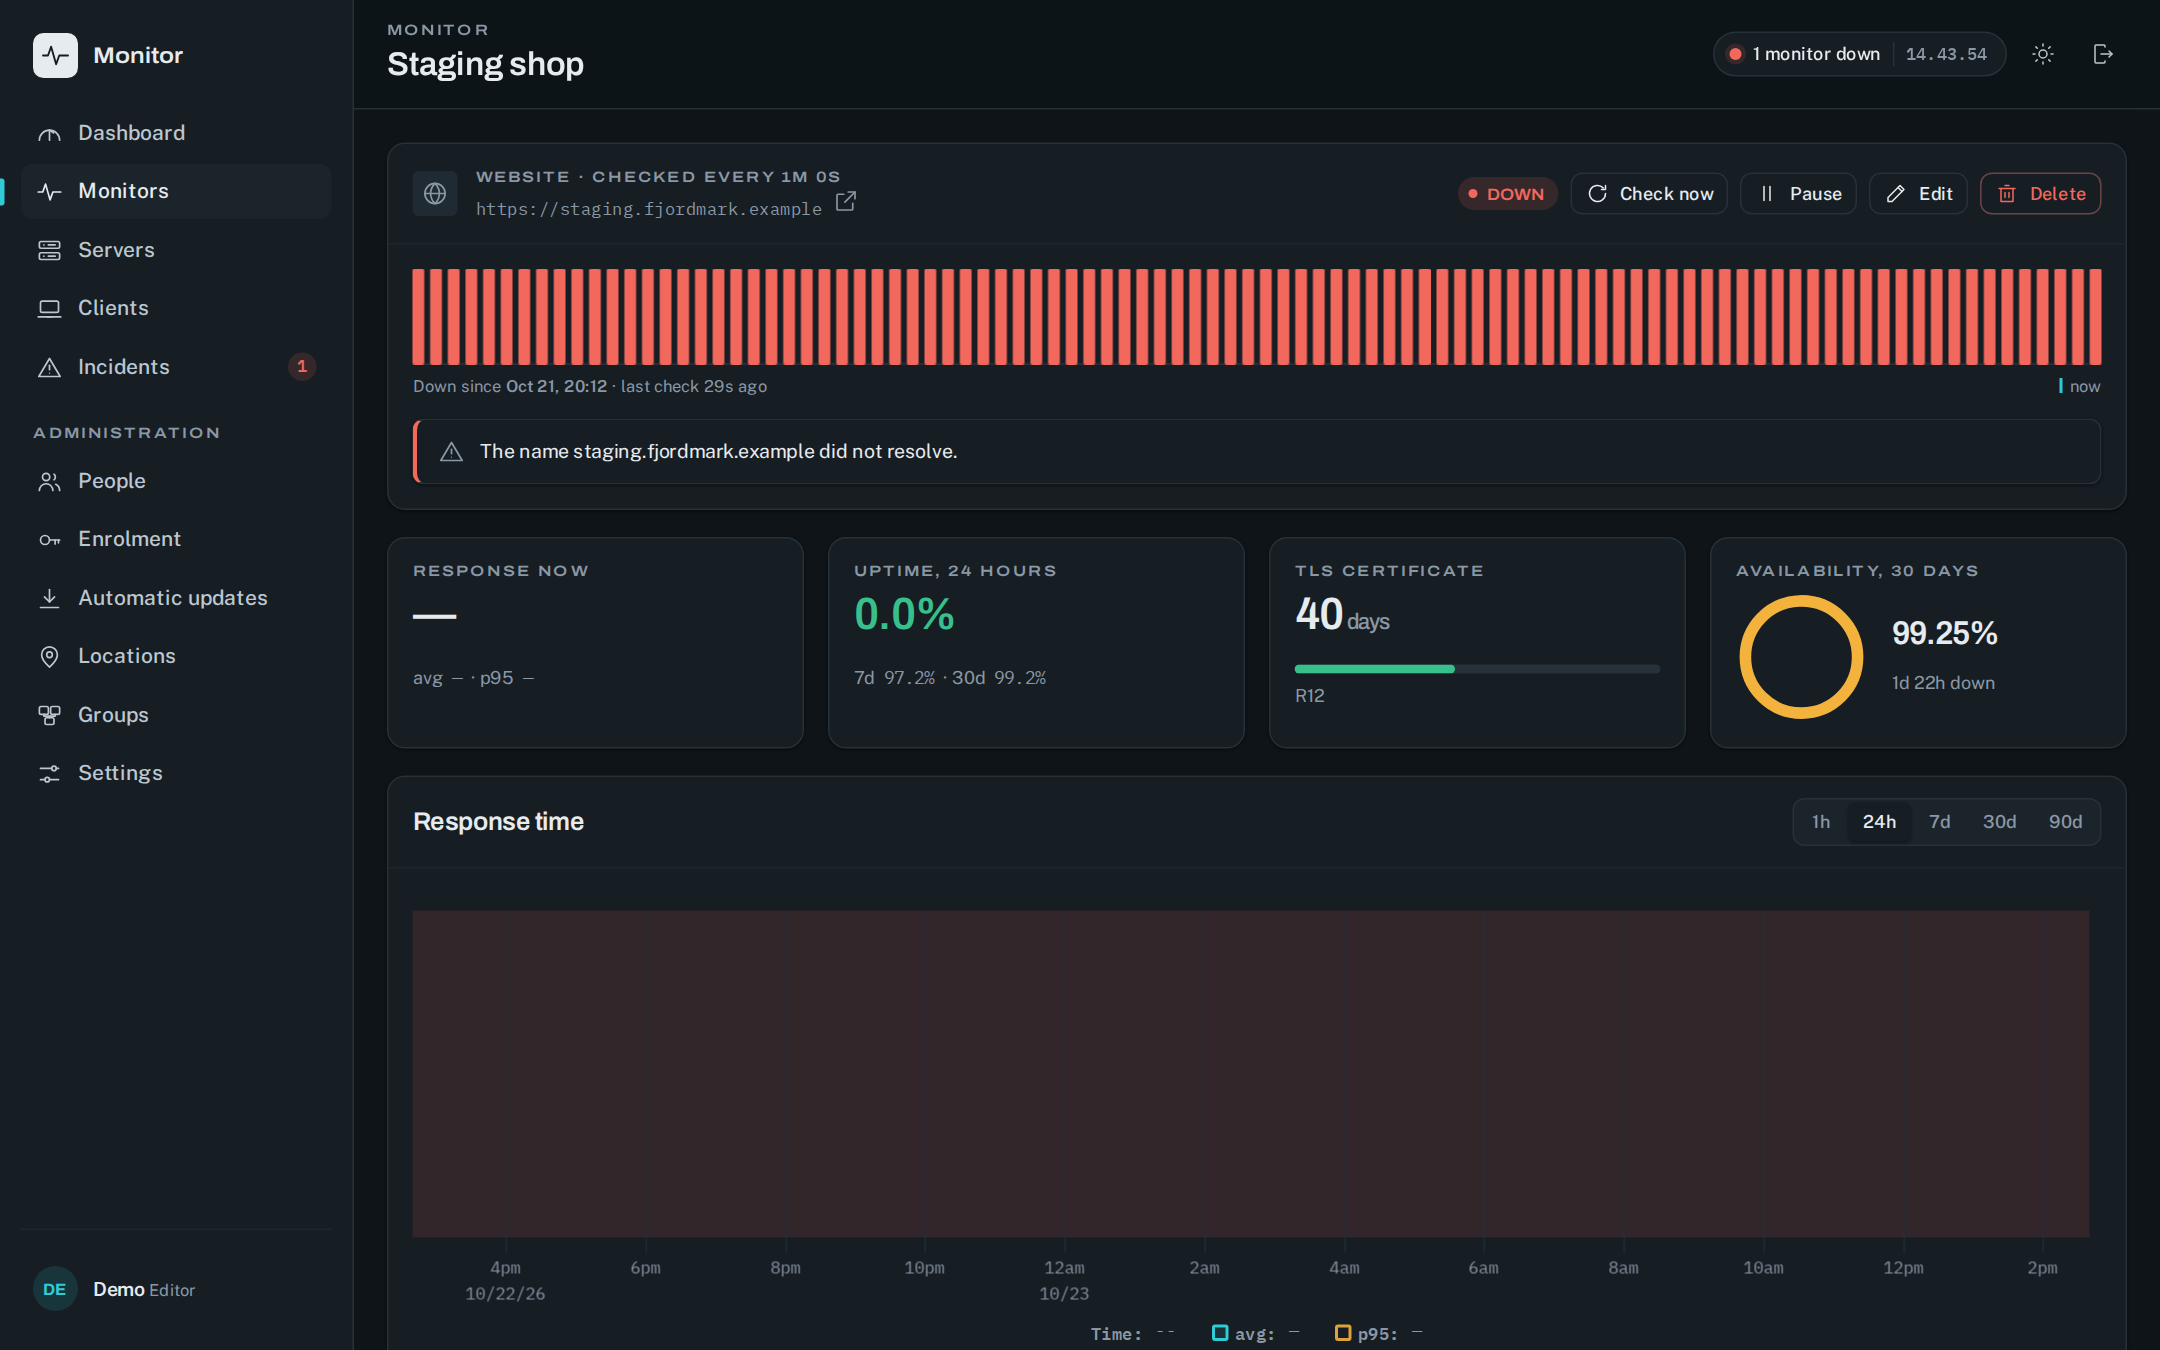
Task: Open Automatic updates in sidebar
Action: (x=176, y=598)
